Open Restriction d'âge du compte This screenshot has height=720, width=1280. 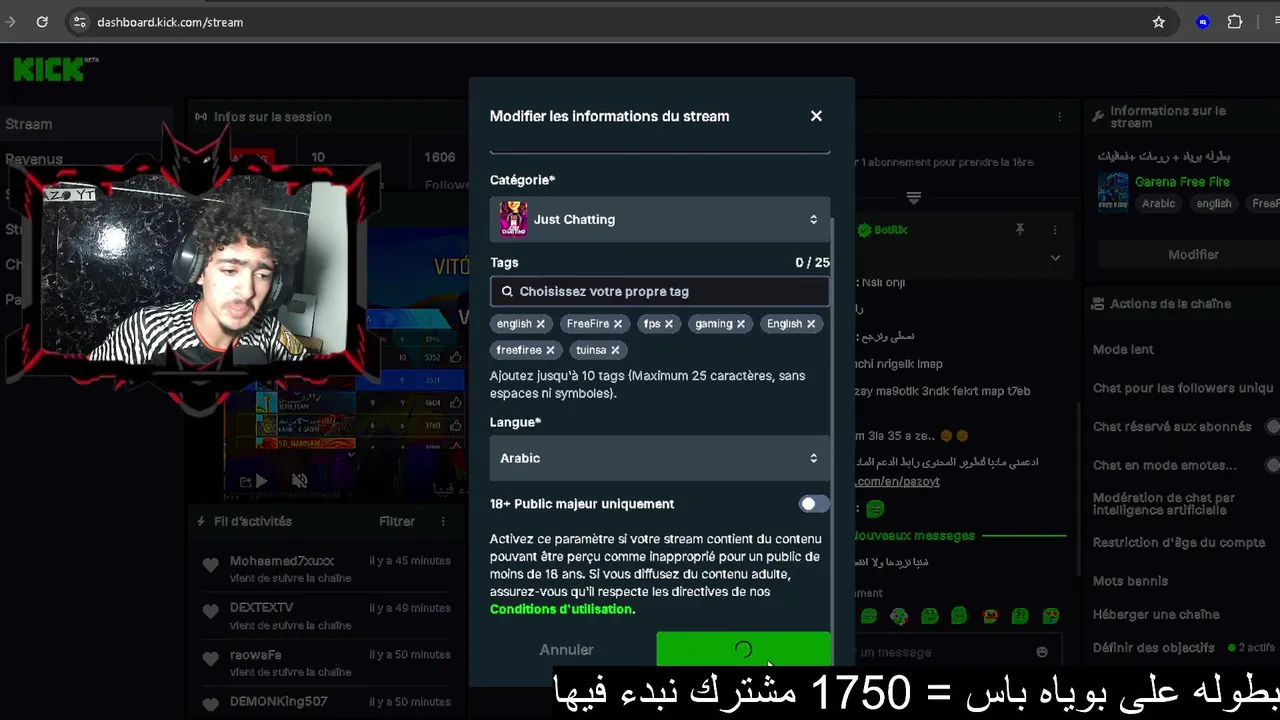1179,543
